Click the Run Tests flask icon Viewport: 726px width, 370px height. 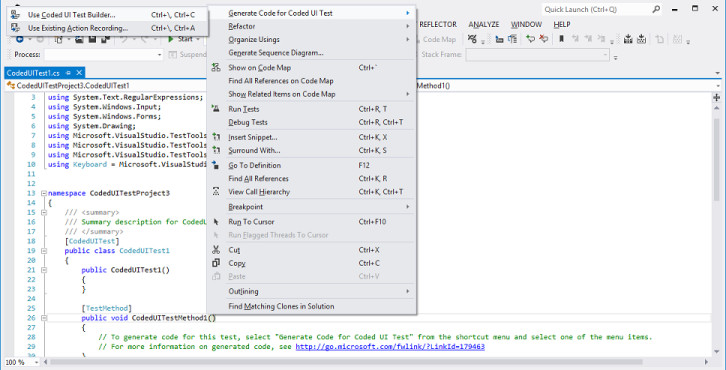pos(216,109)
